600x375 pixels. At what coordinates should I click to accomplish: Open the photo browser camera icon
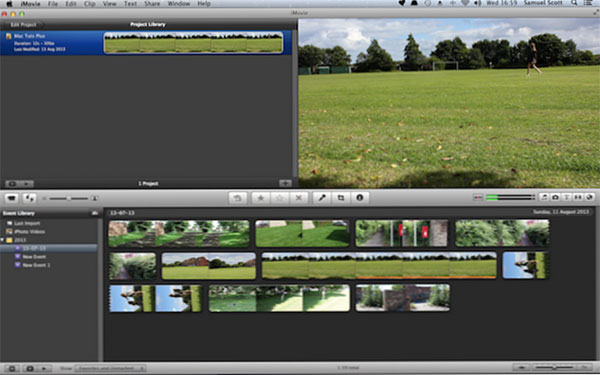pos(555,197)
